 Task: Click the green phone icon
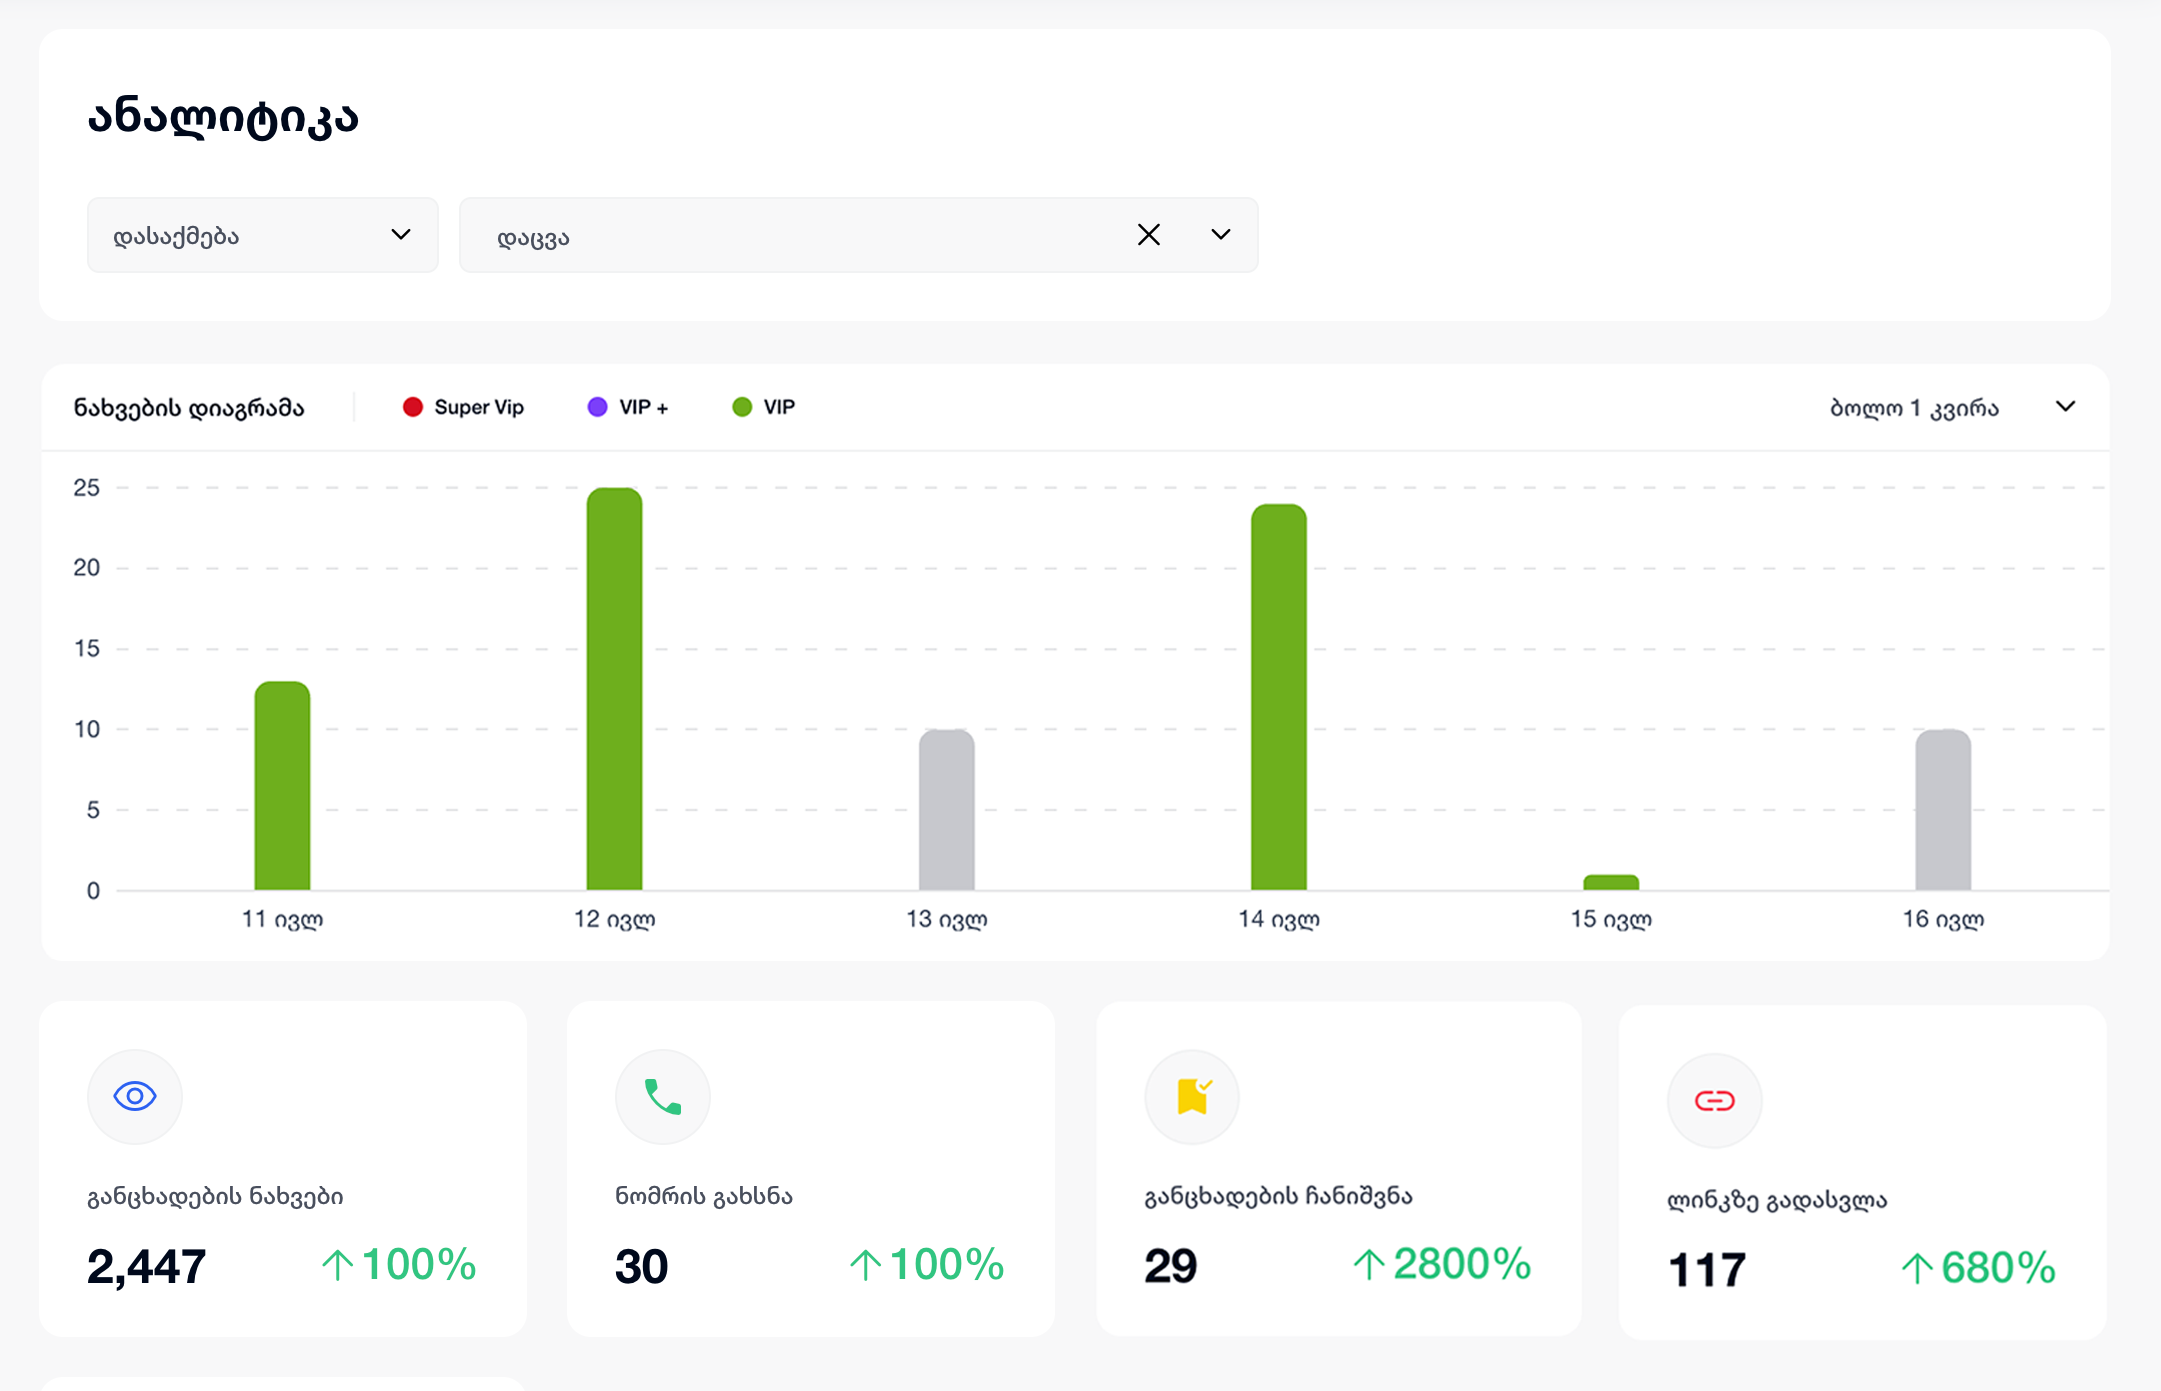click(663, 1097)
